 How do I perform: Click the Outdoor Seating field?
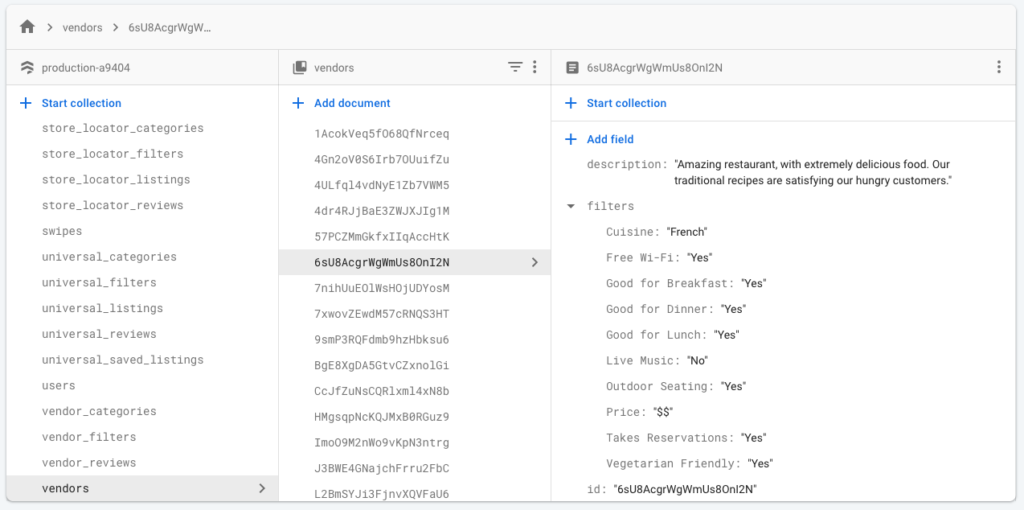676,387
